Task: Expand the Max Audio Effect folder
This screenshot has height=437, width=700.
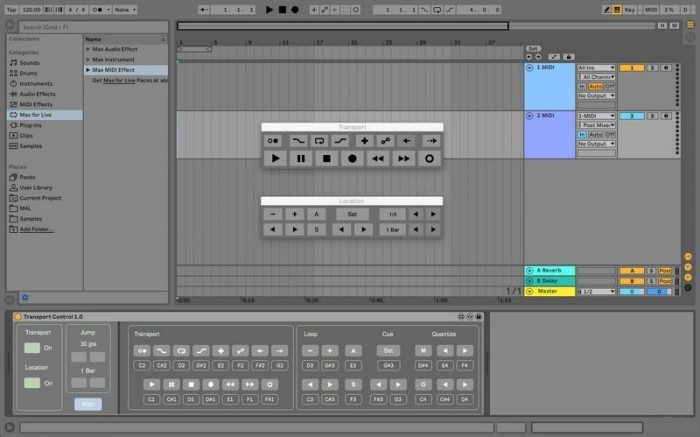Action: 88,48
